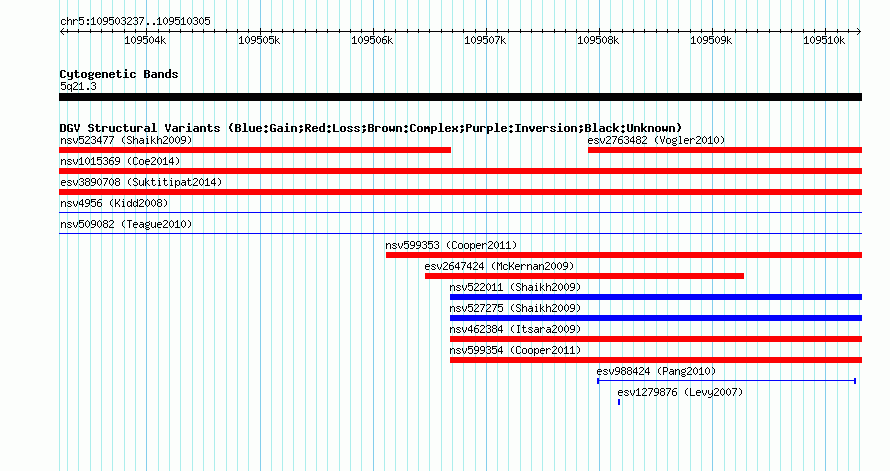
Task: Click the nsv523477 (Shaikh2009) variant label
Action: (126, 140)
